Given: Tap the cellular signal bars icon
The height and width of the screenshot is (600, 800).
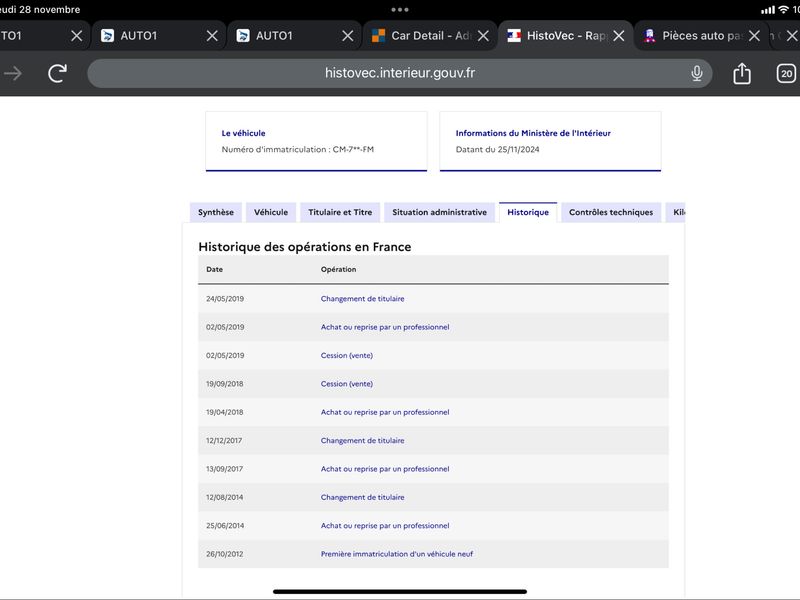Looking at the screenshot, I should [x=768, y=10].
